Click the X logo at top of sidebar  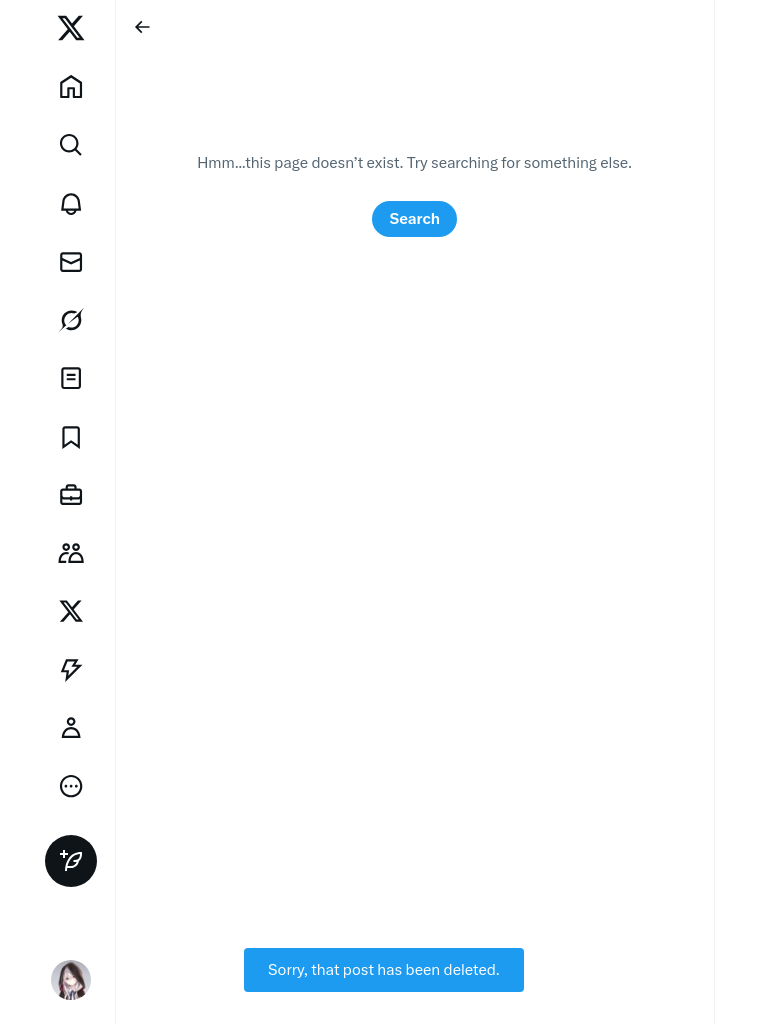(71, 28)
